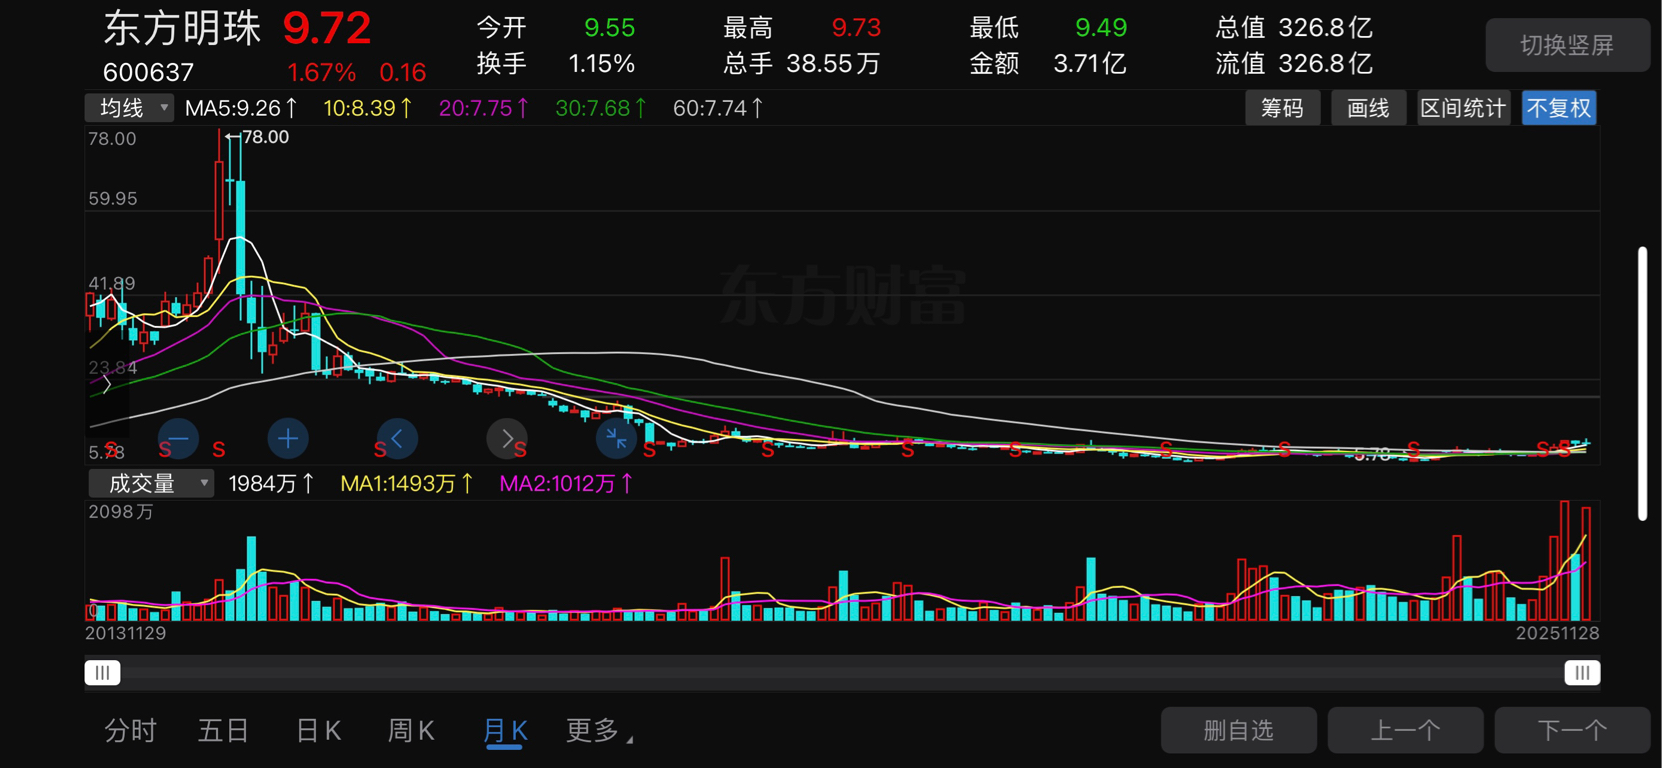Click the 0.16 price change value

[403, 72]
